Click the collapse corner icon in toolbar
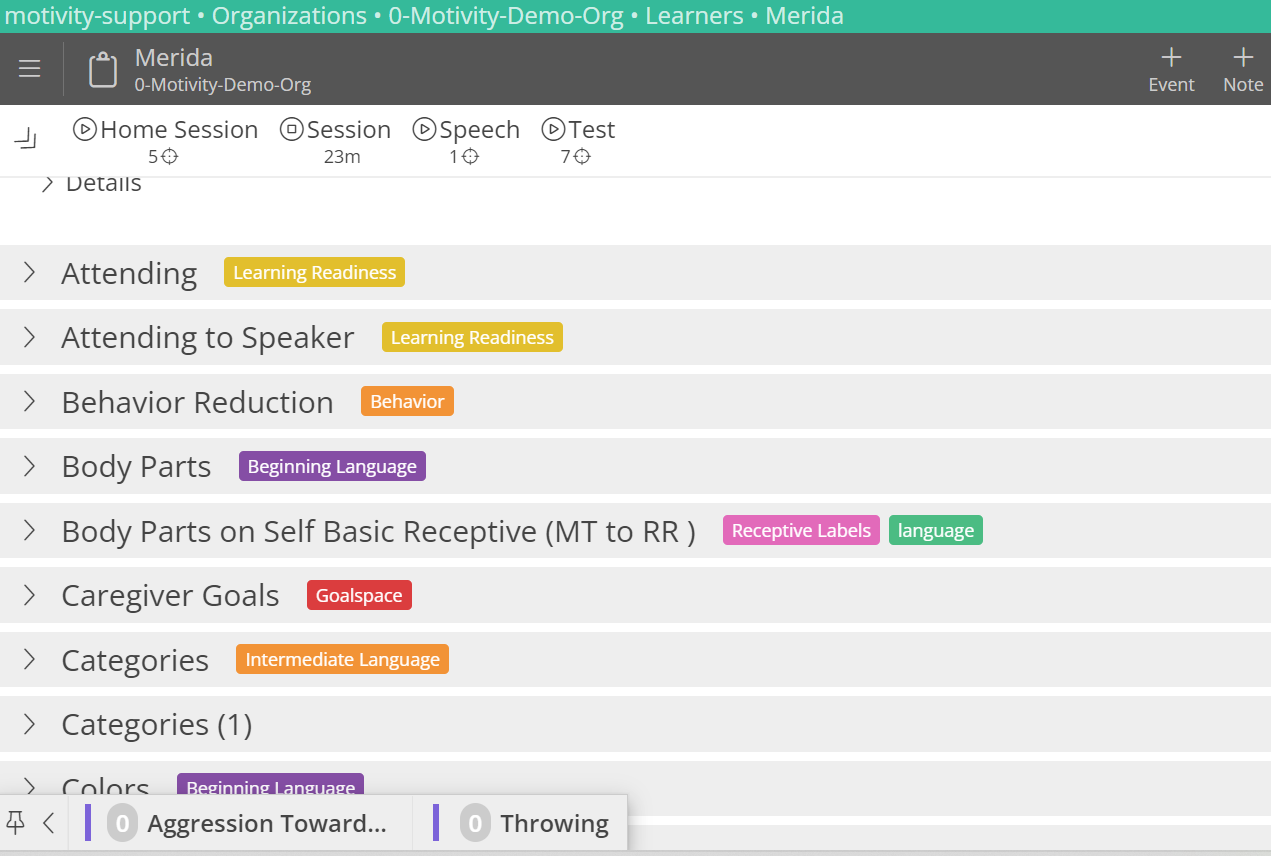This screenshot has width=1271, height=856. [x=26, y=138]
